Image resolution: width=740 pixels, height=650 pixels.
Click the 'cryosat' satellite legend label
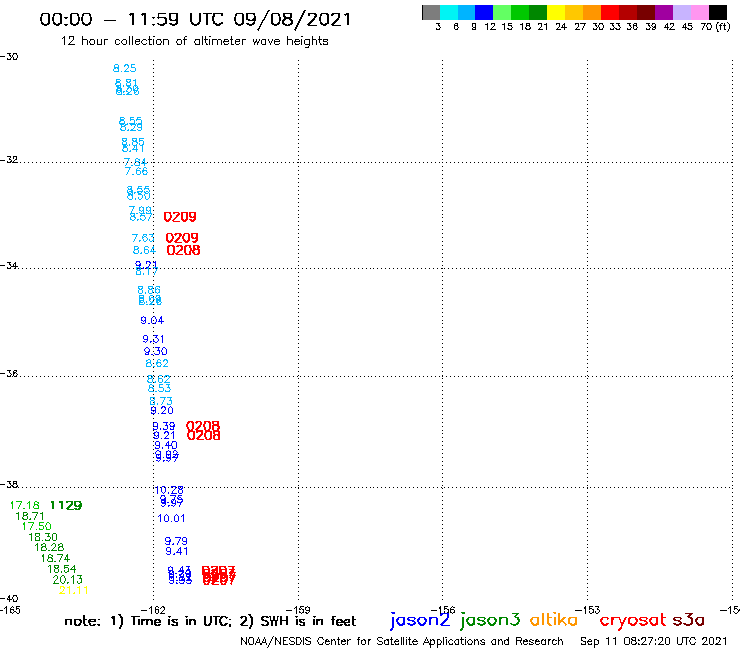pos(633,620)
